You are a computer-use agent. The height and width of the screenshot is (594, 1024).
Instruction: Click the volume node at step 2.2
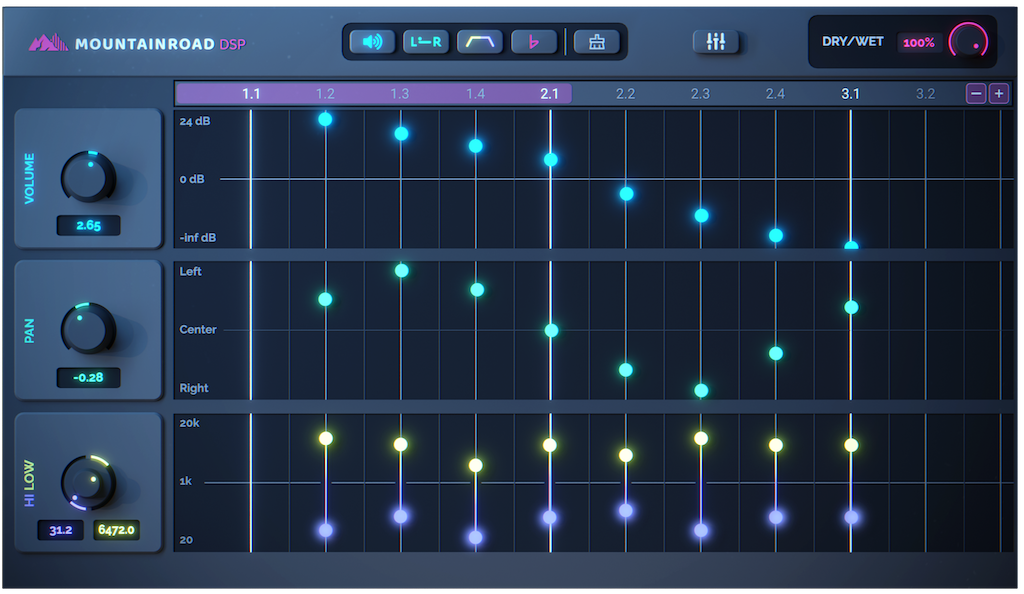pos(626,194)
